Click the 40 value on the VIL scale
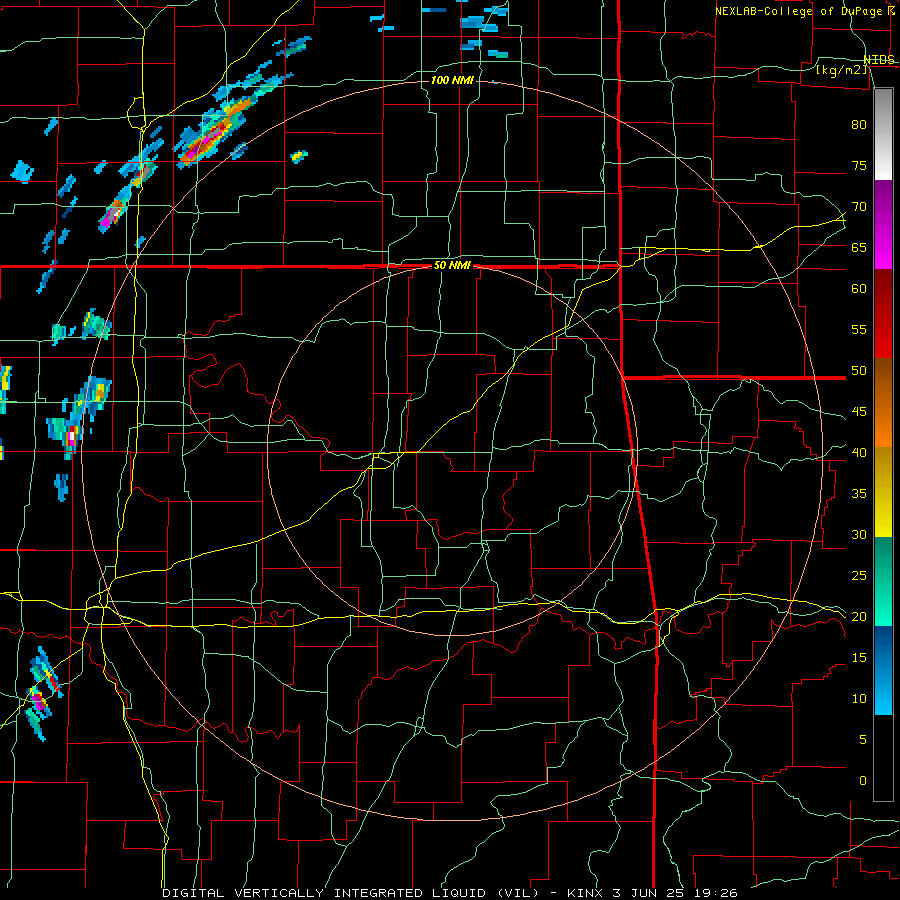 click(x=859, y=453)
